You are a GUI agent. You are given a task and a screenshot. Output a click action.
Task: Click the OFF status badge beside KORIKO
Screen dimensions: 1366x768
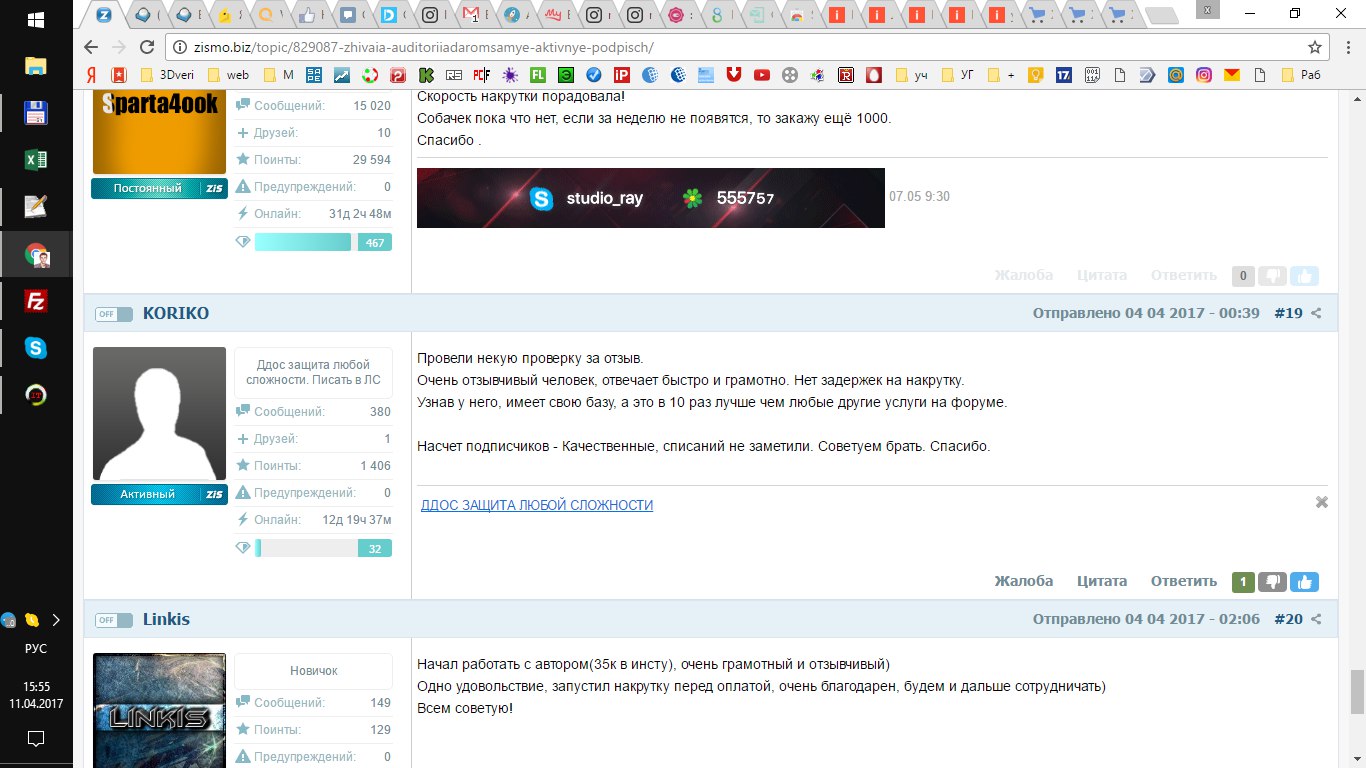[x=114, y=314]
